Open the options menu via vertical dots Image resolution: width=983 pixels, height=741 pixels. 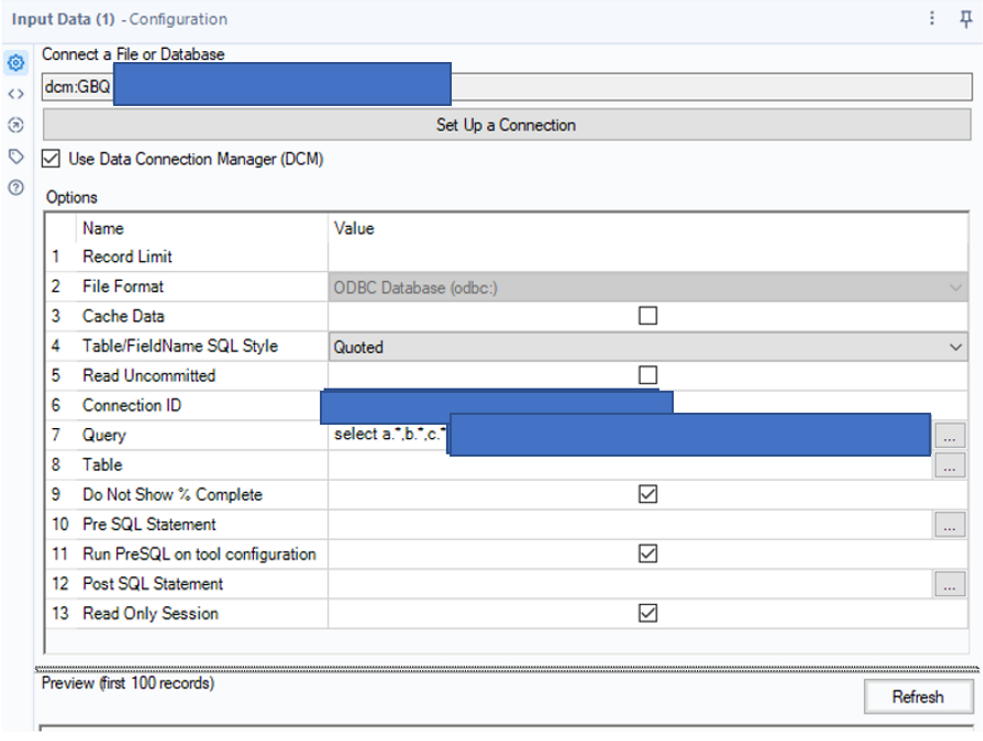pos(932,20)
